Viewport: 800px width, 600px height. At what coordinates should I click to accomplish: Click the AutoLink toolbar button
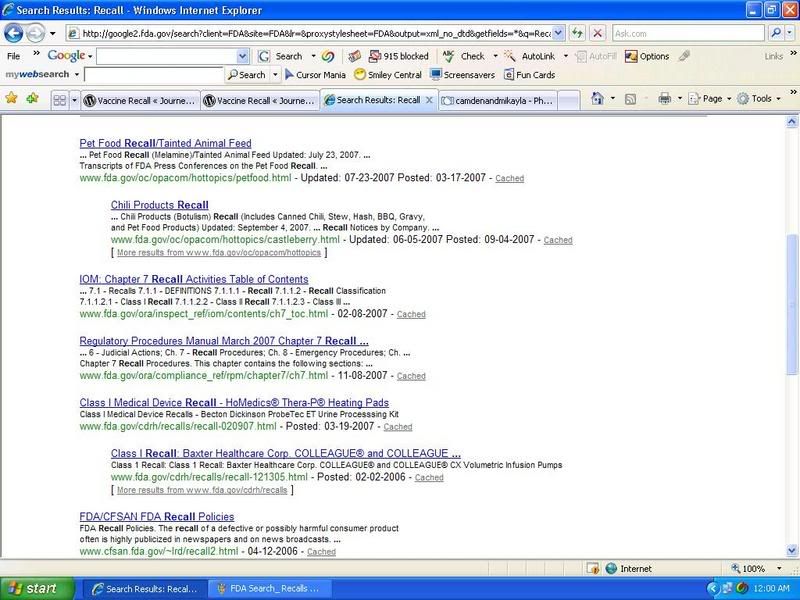coord(530,56)
